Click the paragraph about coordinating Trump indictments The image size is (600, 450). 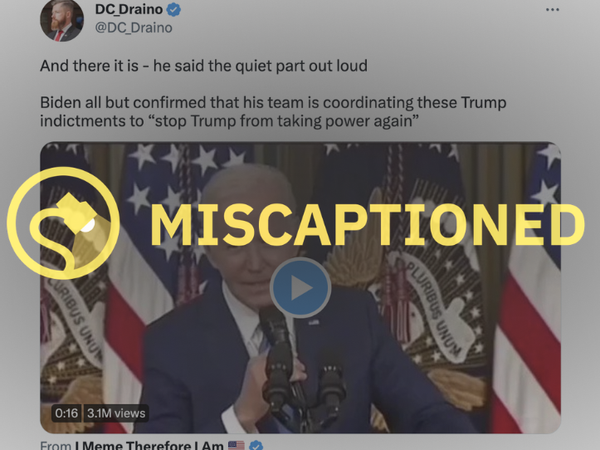[273, 112]
